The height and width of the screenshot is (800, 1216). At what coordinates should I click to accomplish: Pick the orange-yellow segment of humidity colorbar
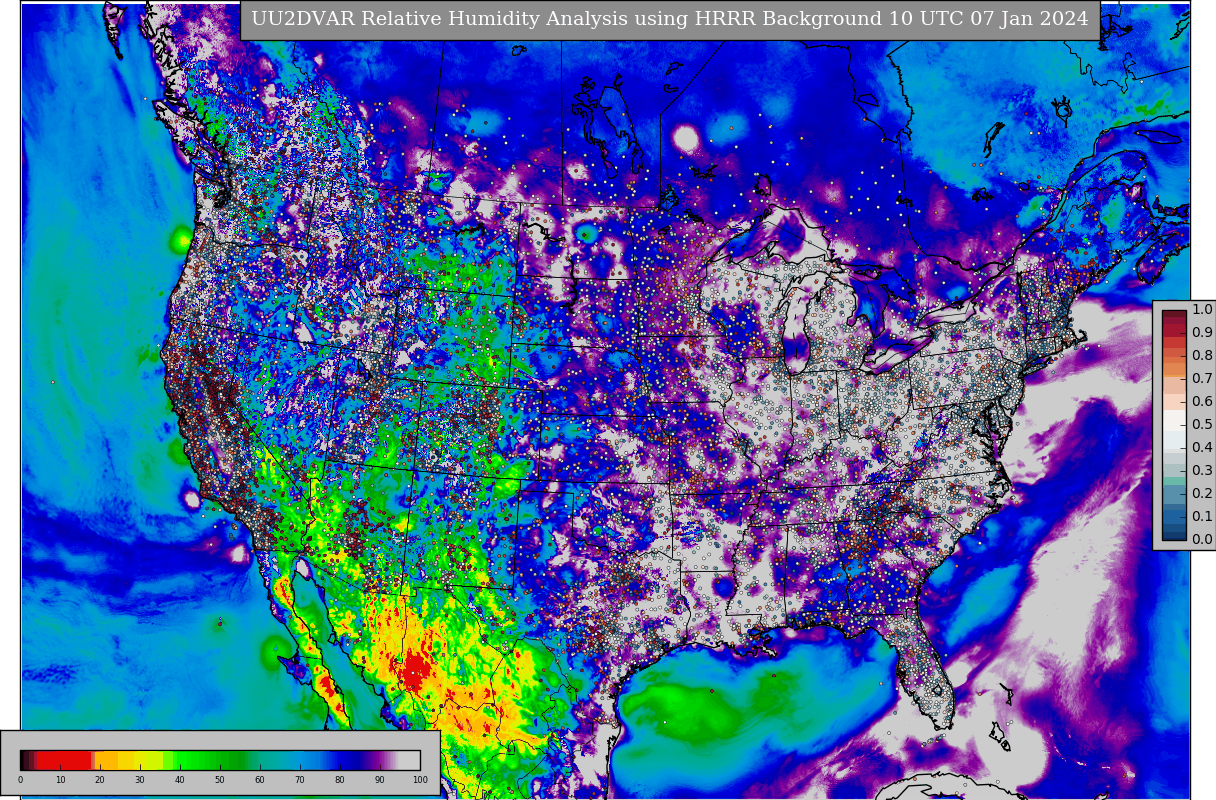click(106, 760)
